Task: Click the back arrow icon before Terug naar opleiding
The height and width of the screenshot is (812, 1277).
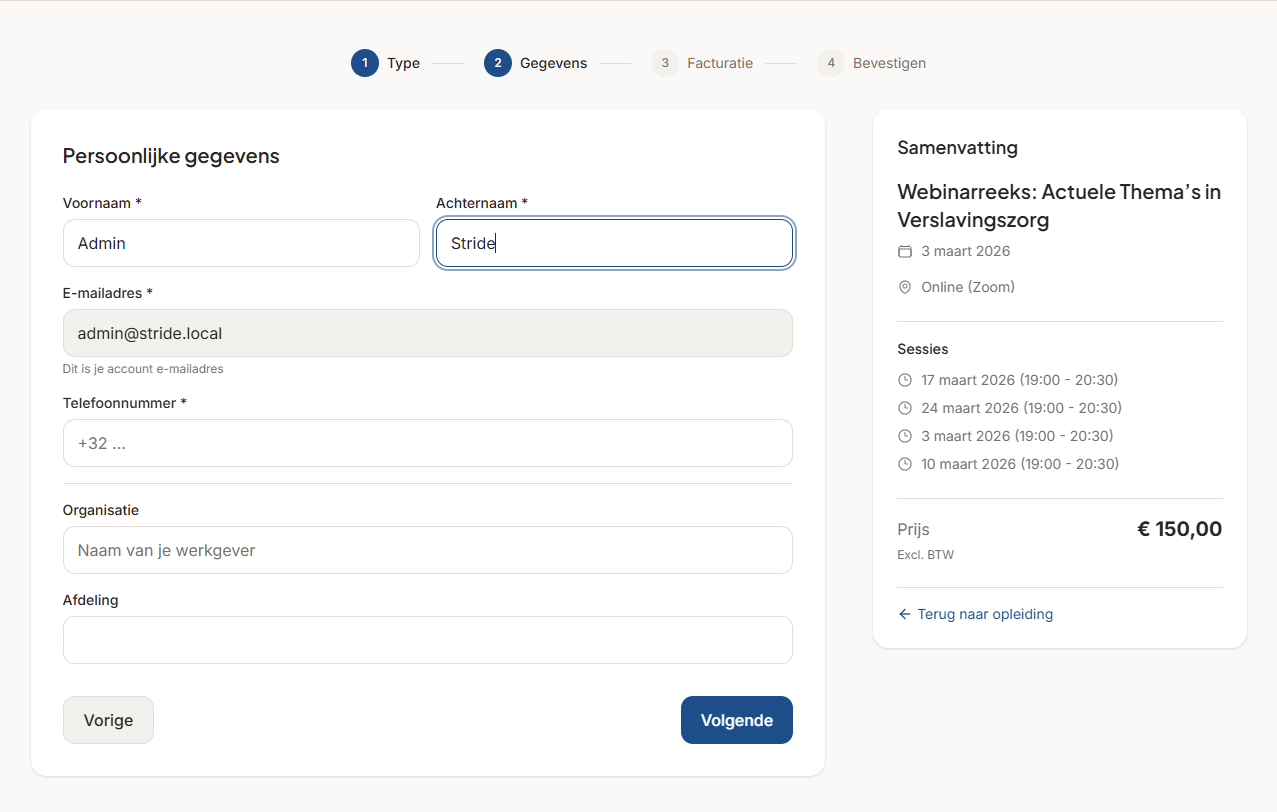Action: (905, 614)
